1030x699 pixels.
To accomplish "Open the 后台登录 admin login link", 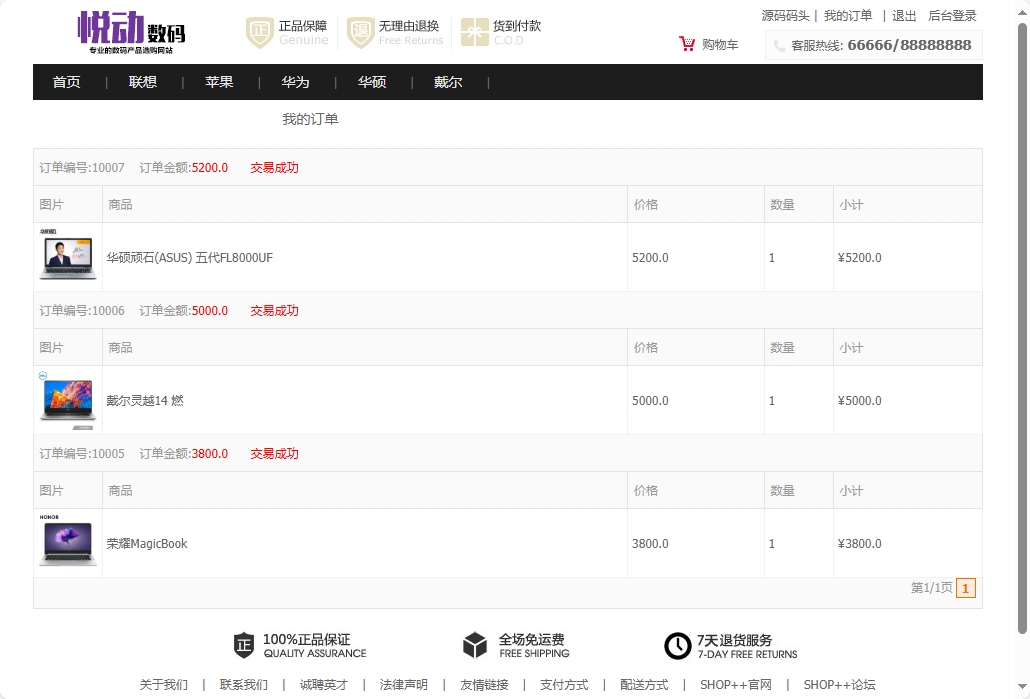I will tap(952, 16).
